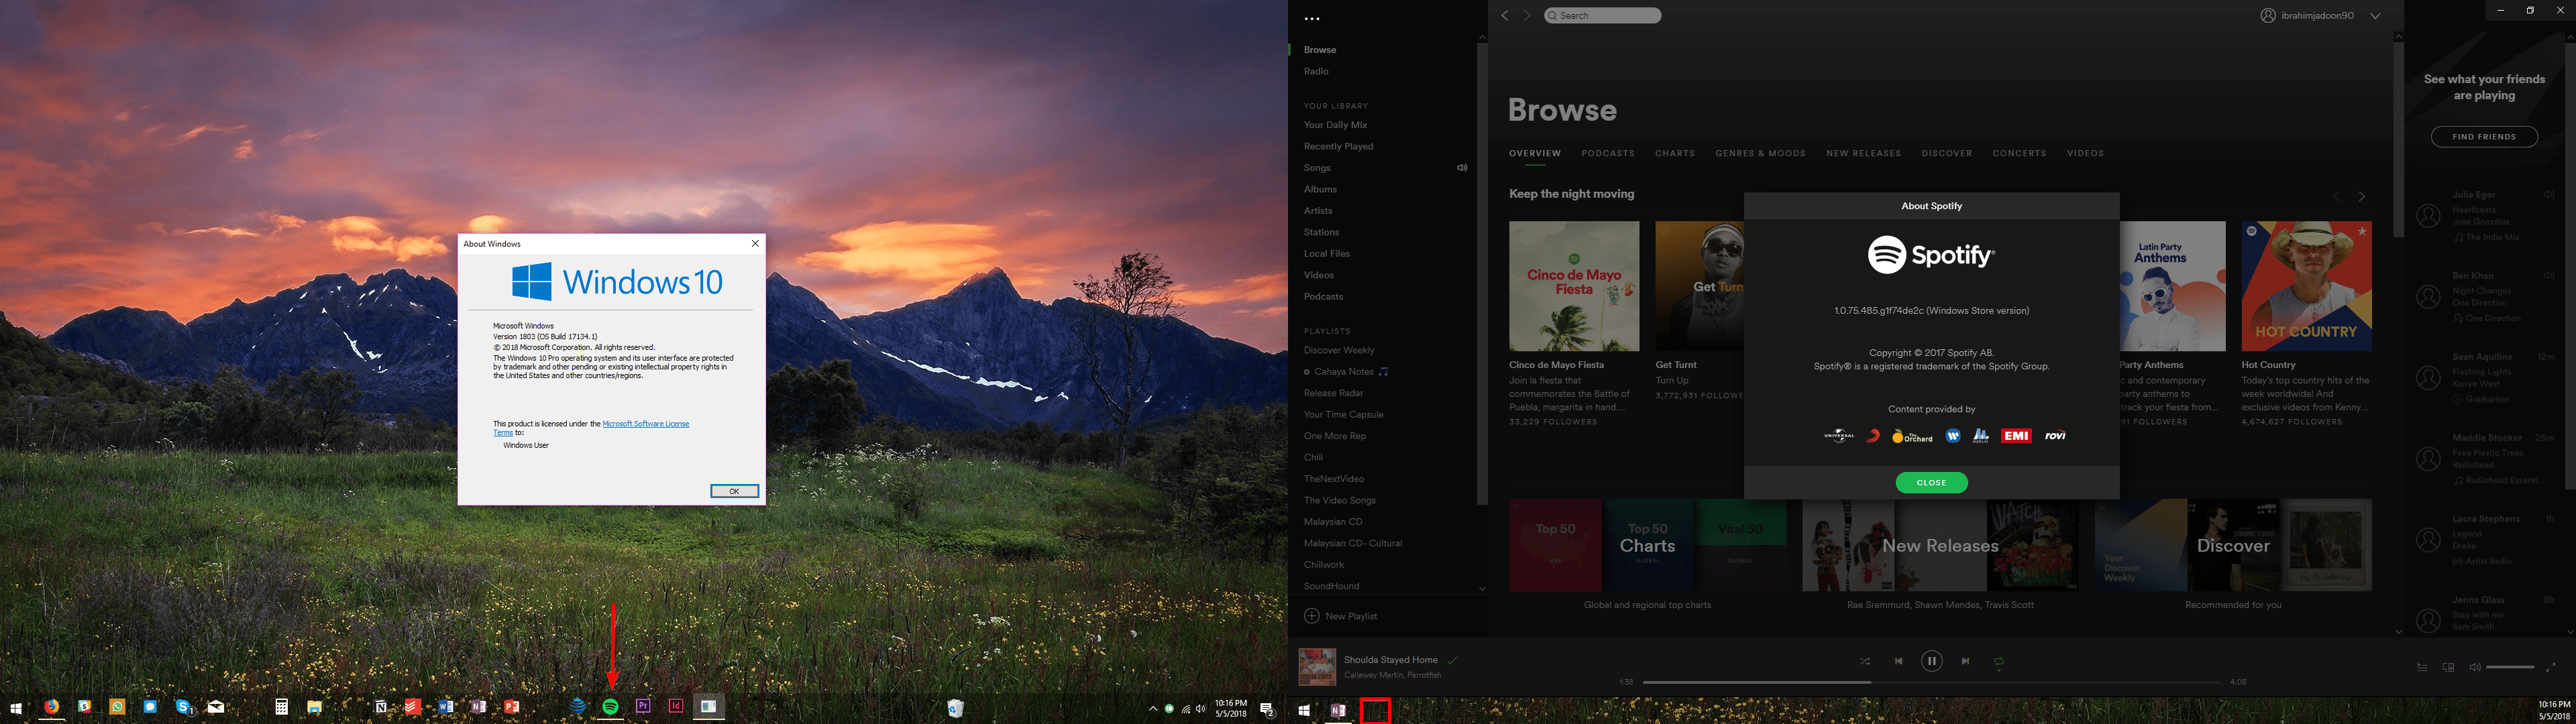This screenshot has height=724, width=2576.
Task: Open the three-dots Spotify menu
Action: pyautogui.click(x=1312, y=19)
